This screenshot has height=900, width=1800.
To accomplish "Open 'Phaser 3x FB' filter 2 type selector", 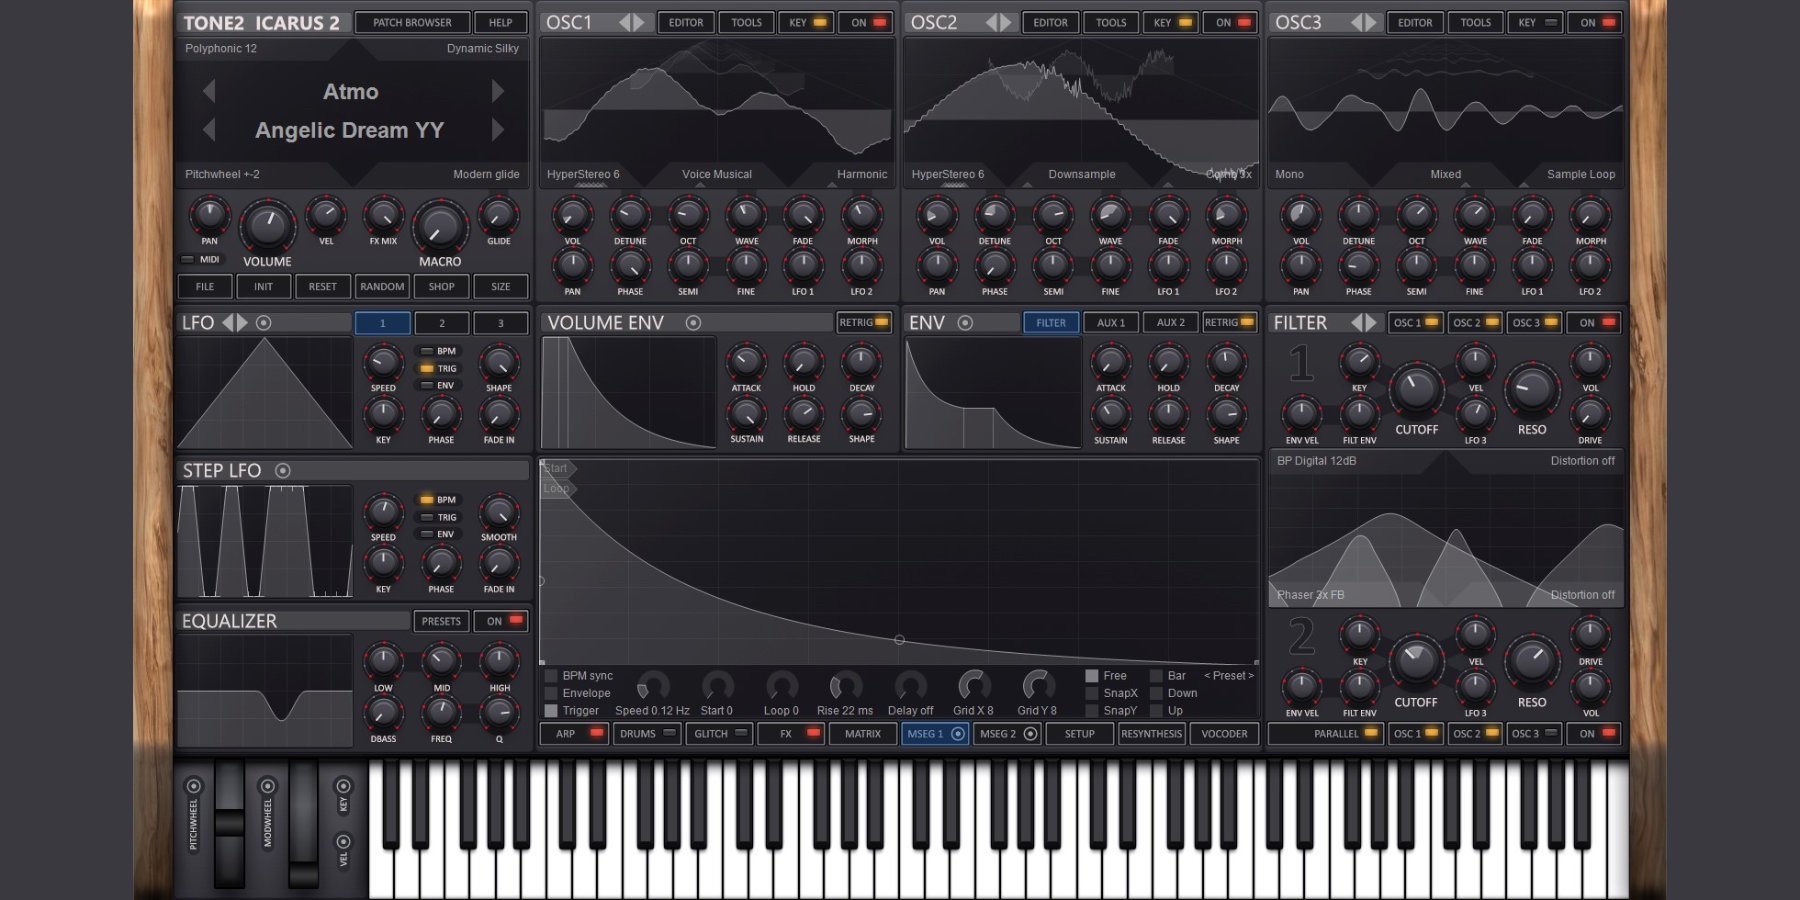I will [x=1310, y=595].
